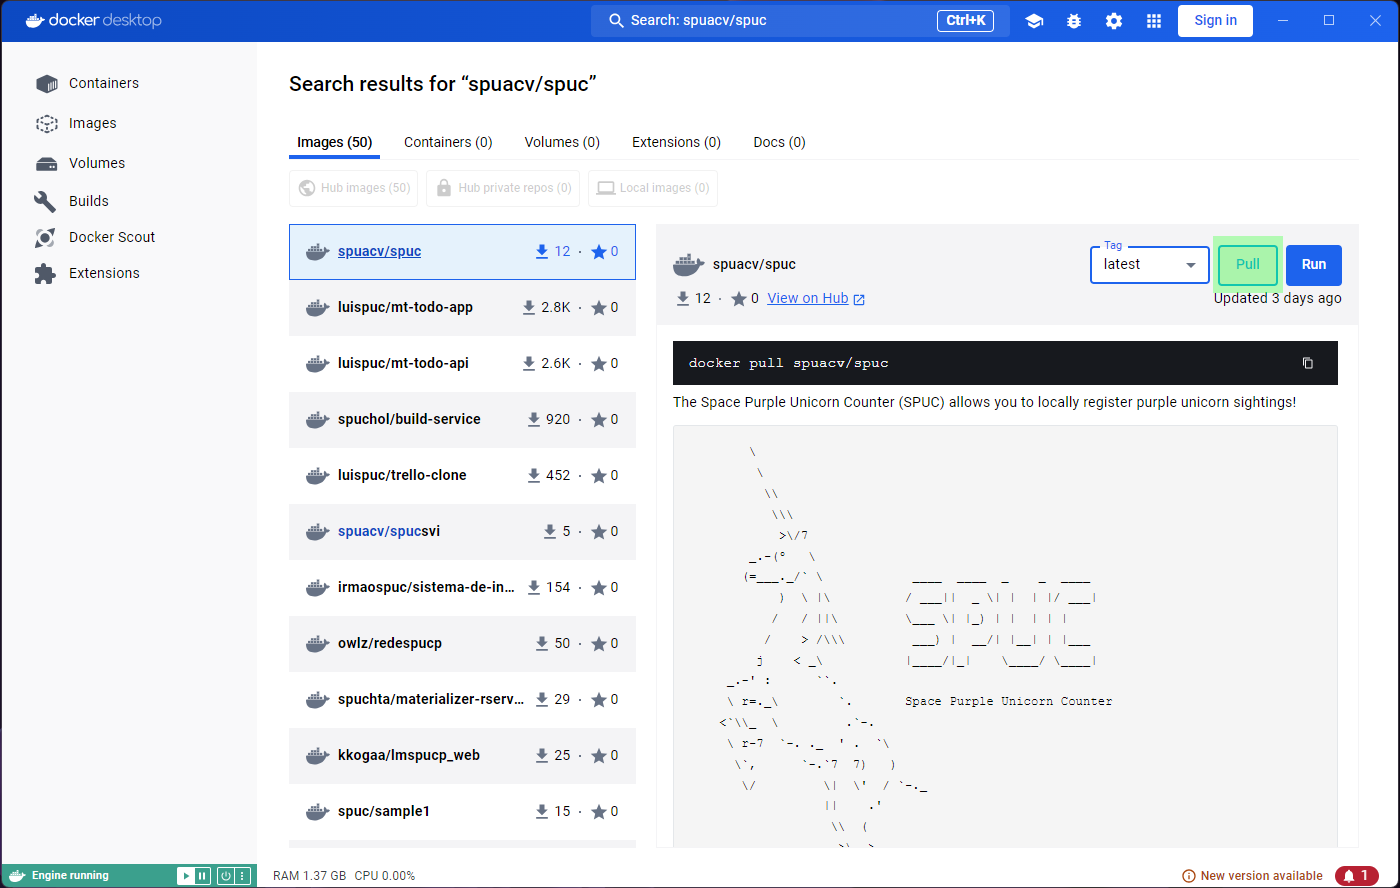
Task: Select the spuacv/spuc search result
Action: pyautogui.click(x=462, y=252)
